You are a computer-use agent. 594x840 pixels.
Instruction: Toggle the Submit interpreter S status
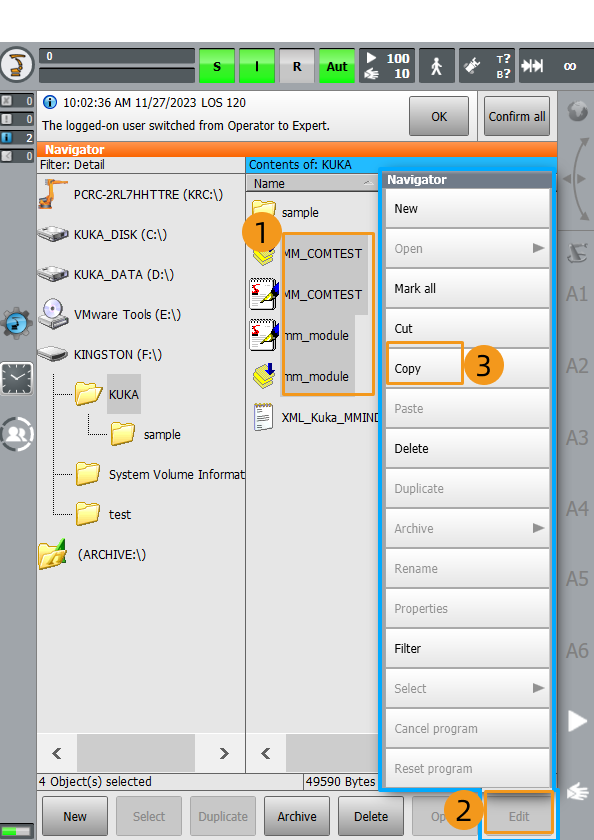click(217, 66)
